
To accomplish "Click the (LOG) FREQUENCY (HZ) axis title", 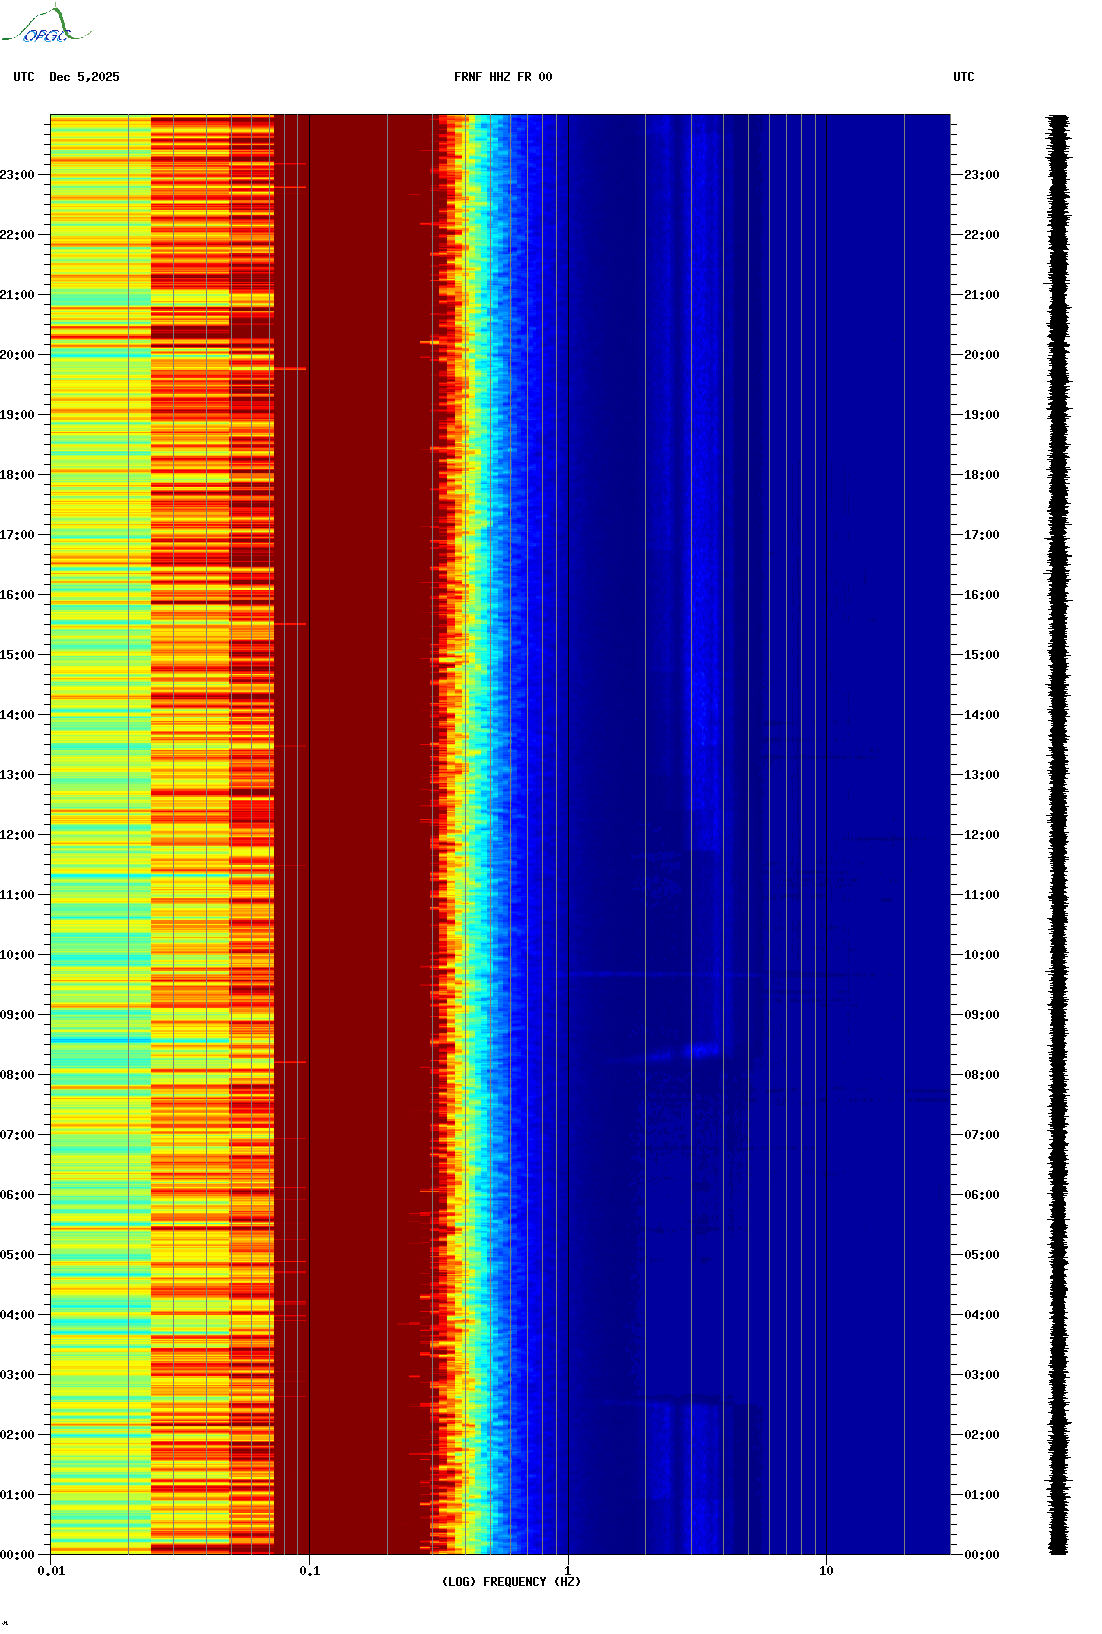I will tap(511, 1582).
